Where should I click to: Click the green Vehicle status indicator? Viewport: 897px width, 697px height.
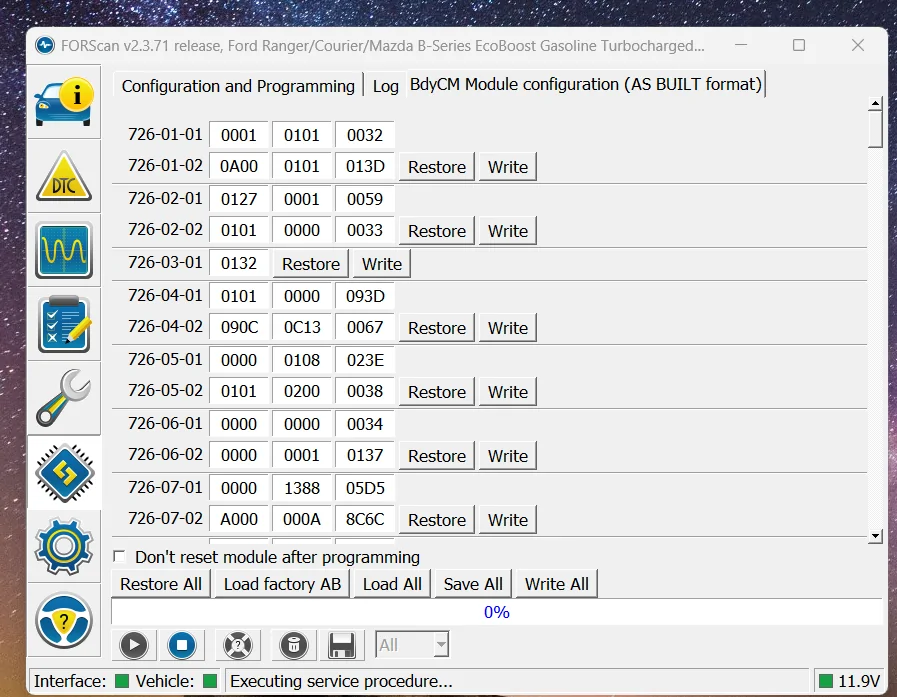click(x=210, y=681)
